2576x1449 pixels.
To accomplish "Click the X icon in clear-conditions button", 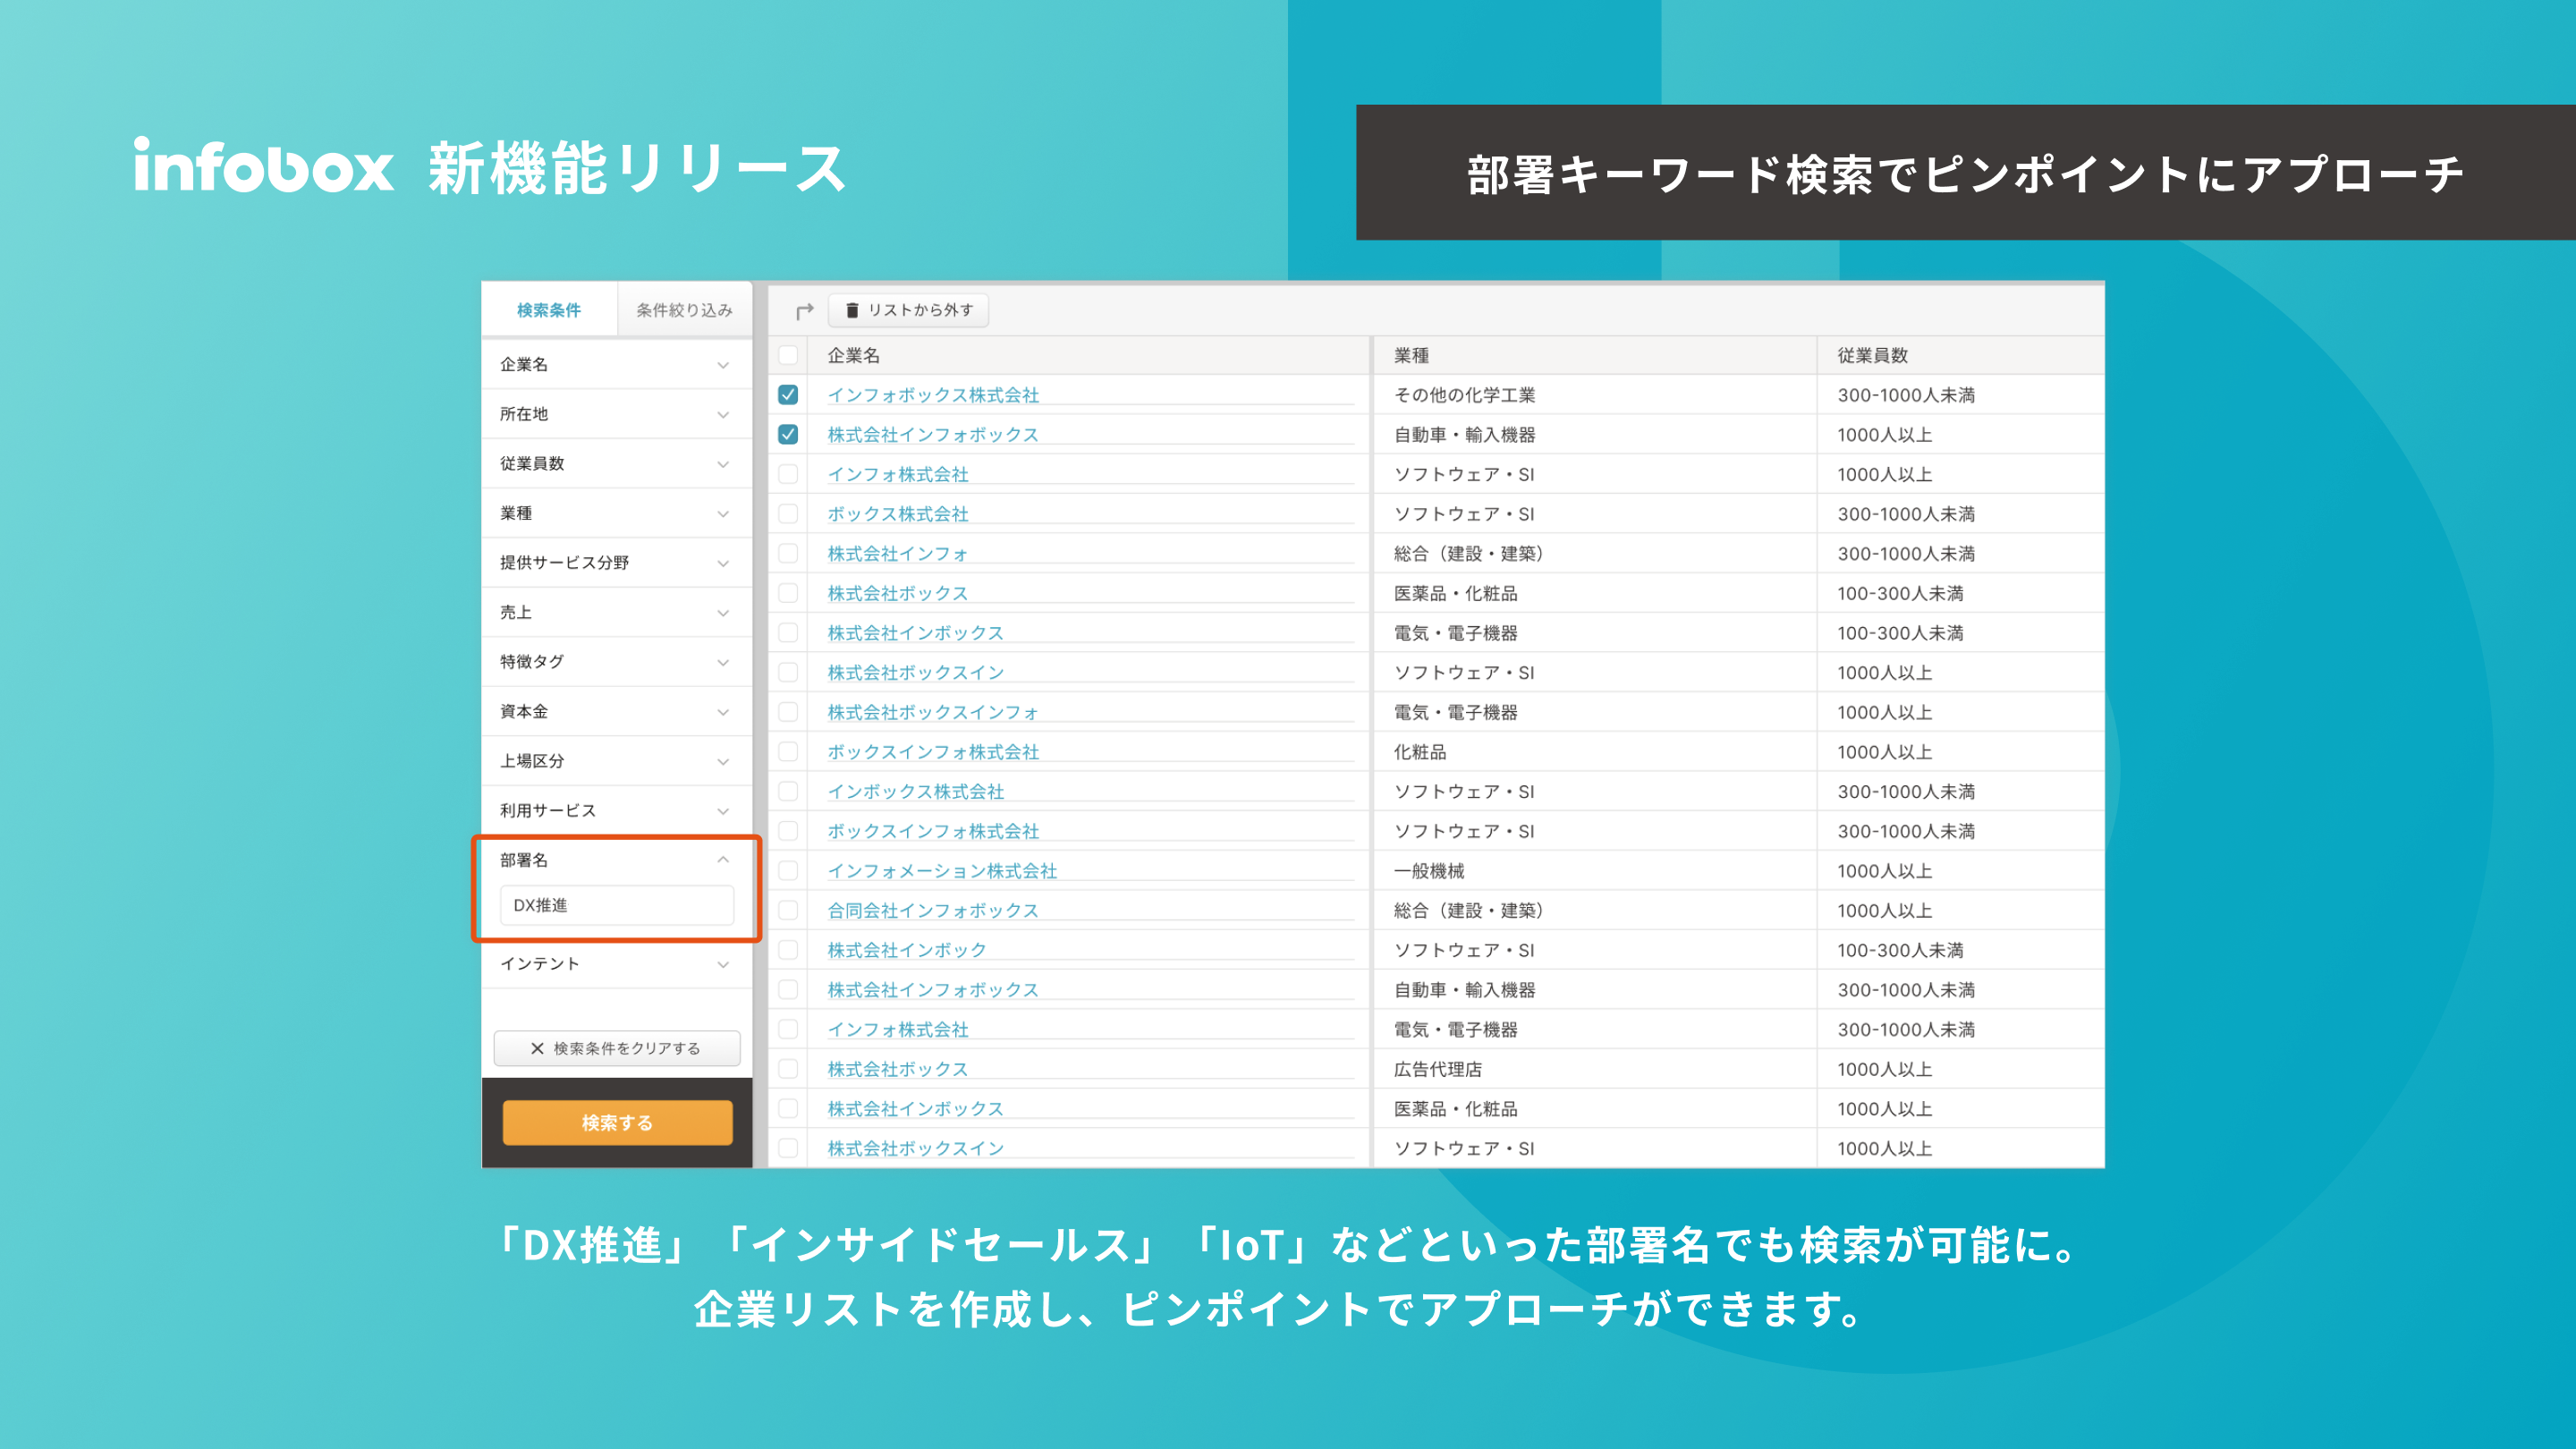I will pyautogui.click(x=537, y=1048).
